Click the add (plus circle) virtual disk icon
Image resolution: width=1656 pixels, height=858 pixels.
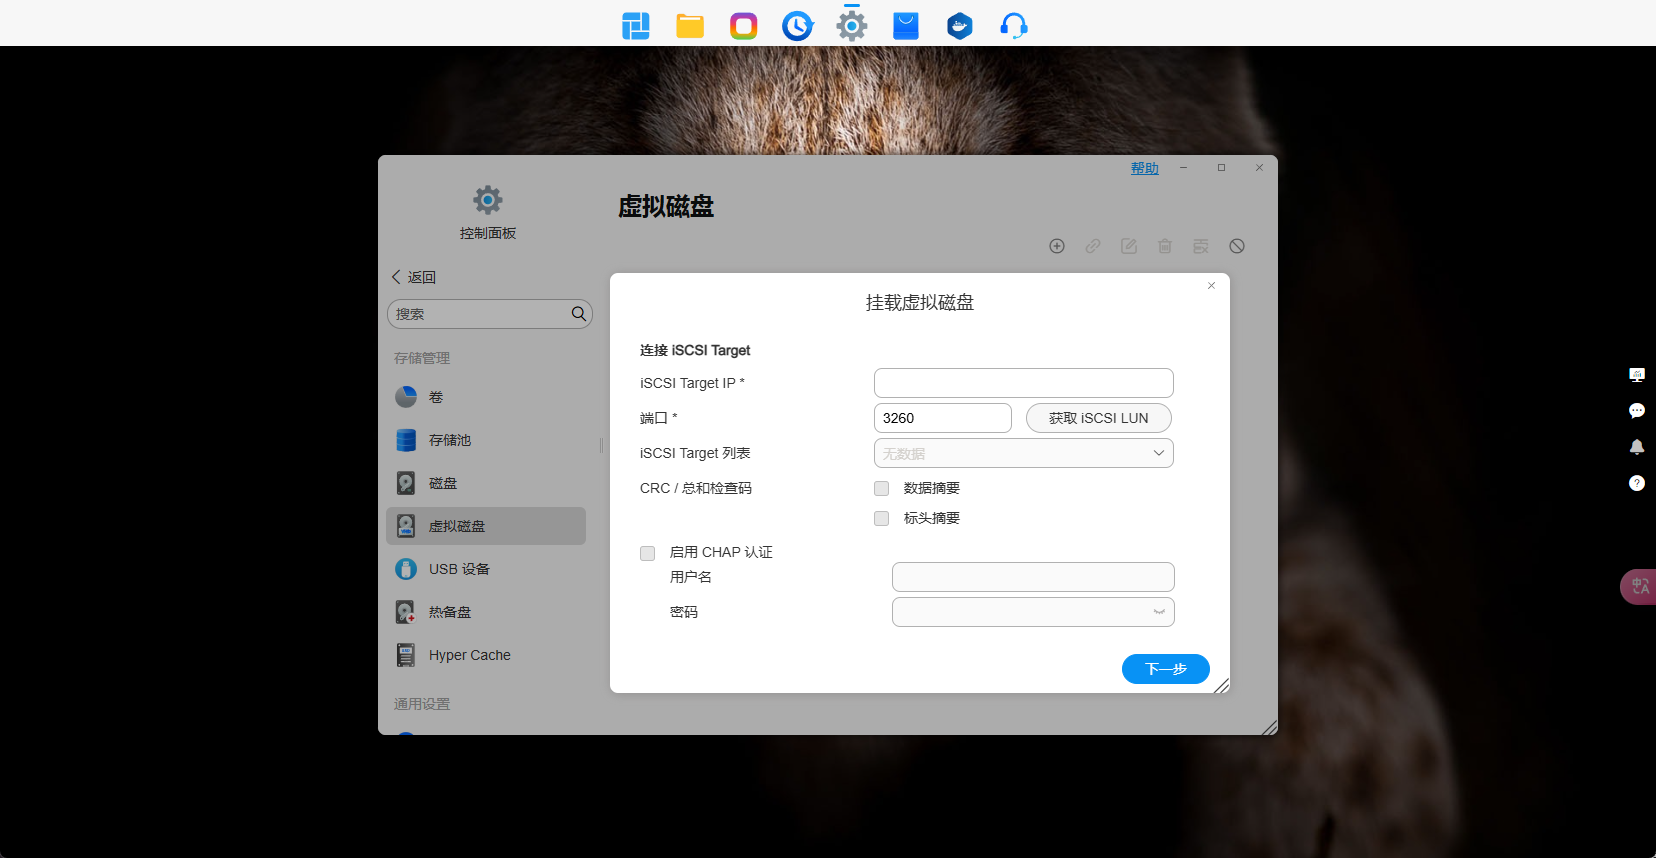tap(1057, 246)
